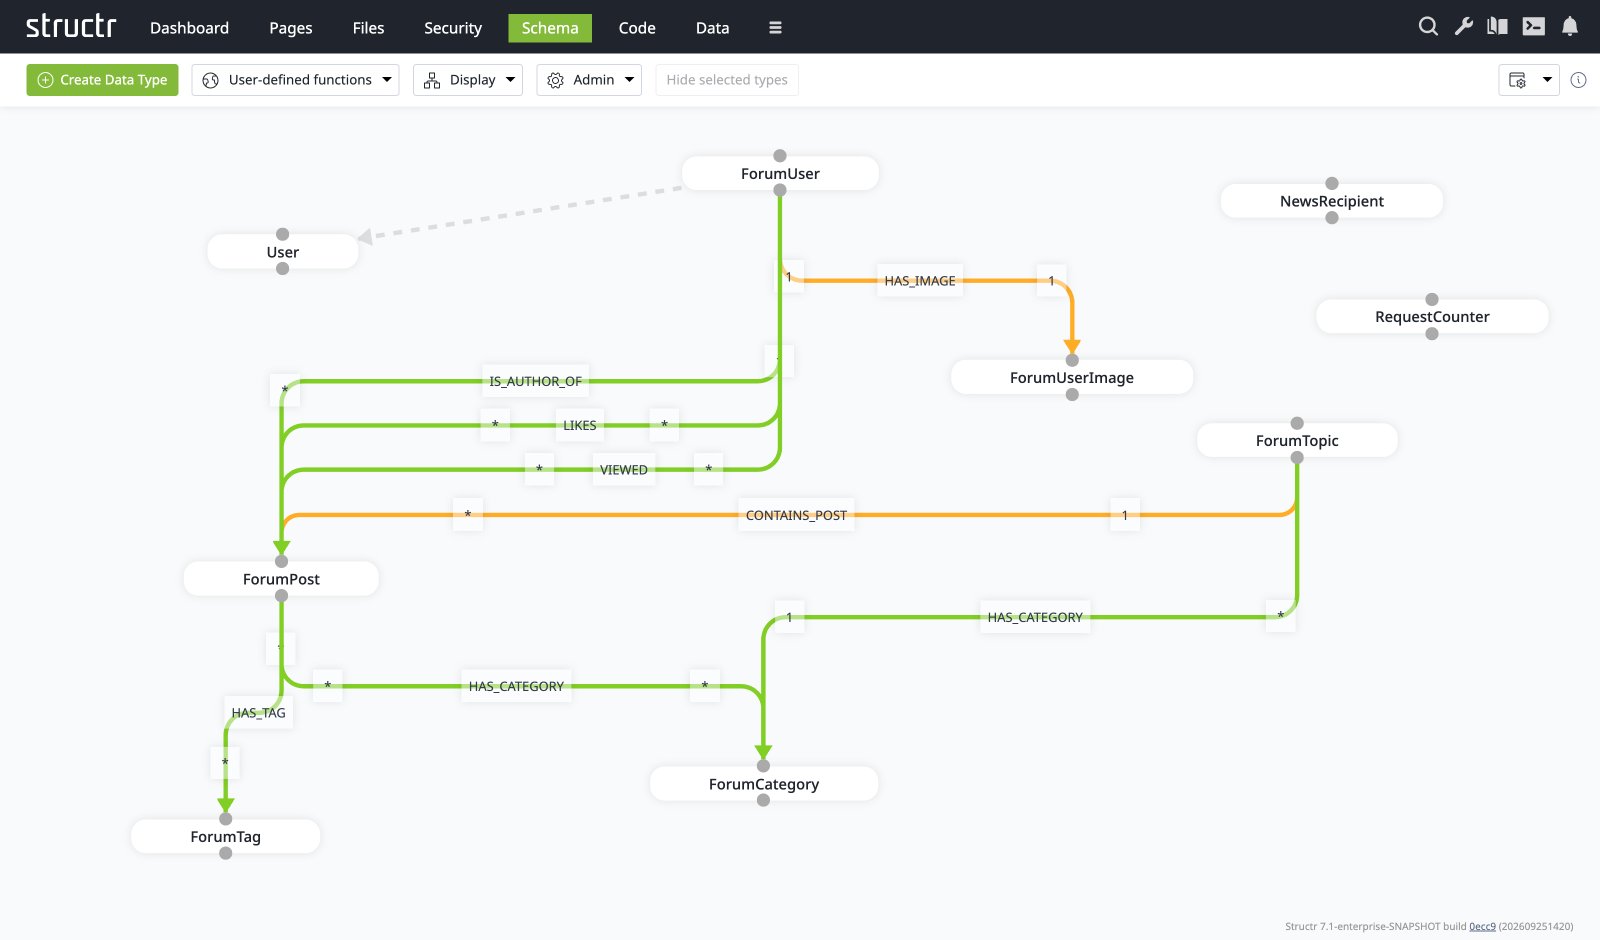1600x940 pixels.
Task: Switch to the Security tab
Action: tap(453, 28)
